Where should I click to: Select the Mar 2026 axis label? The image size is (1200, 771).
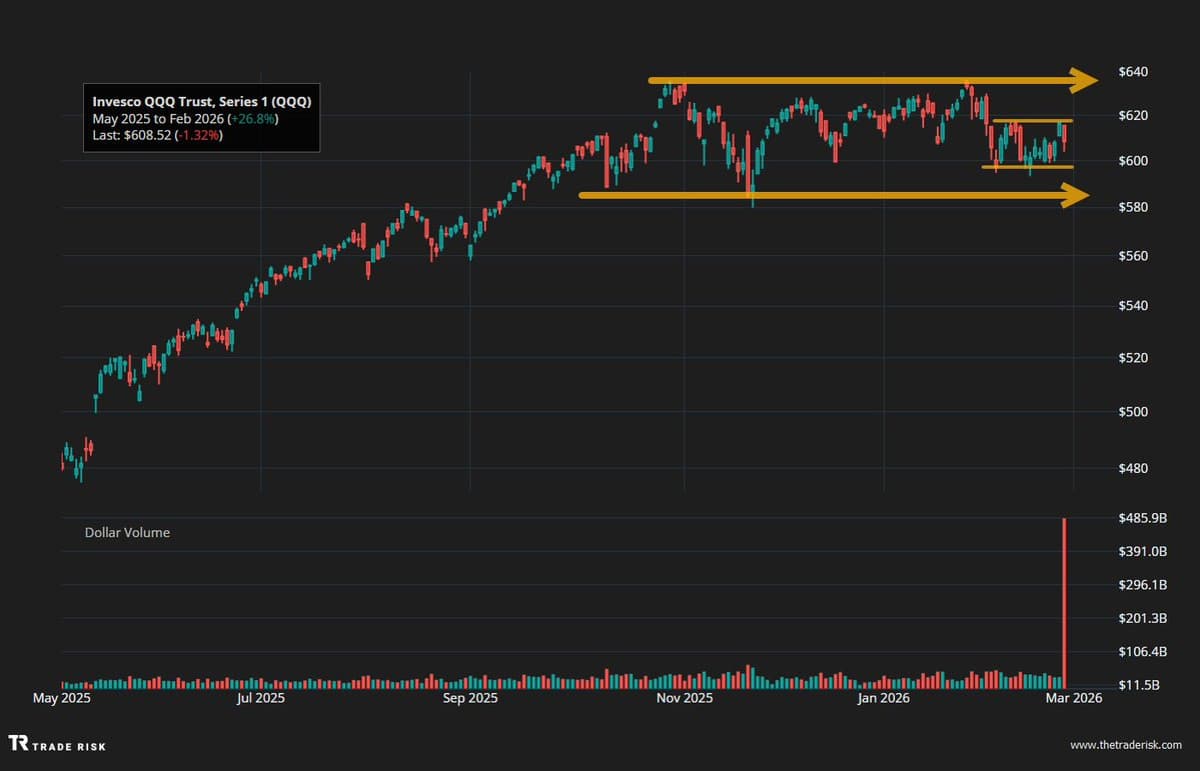pos(1075,698)
